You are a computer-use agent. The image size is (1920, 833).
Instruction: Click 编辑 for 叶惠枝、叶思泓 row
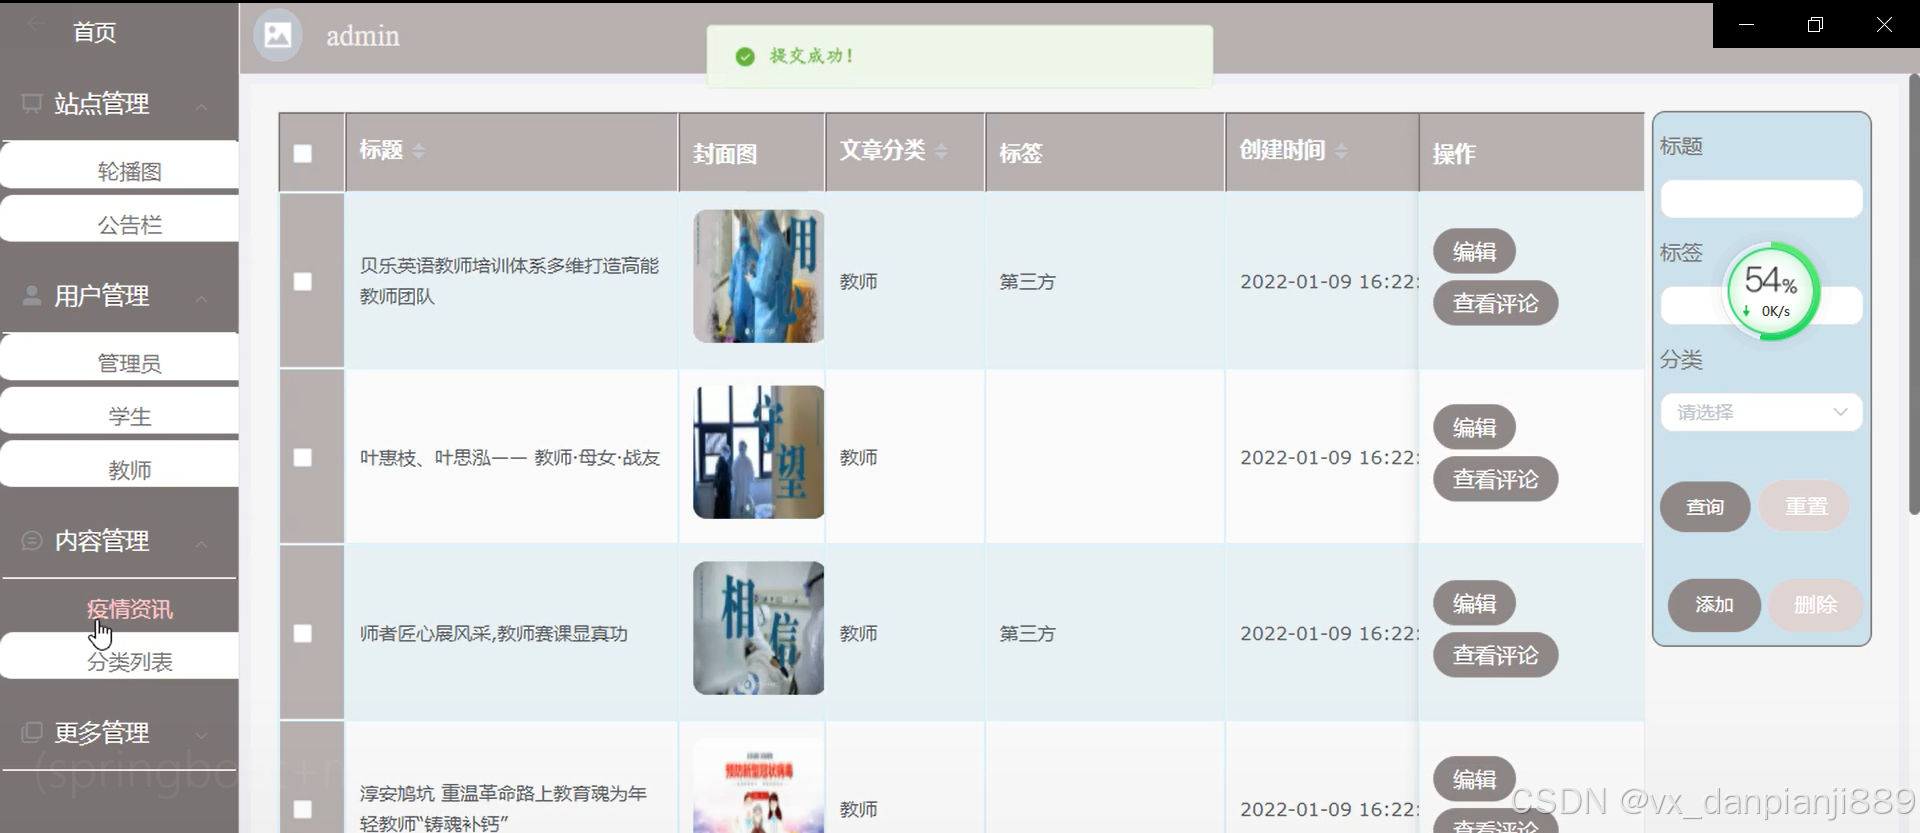(1474, 428)
